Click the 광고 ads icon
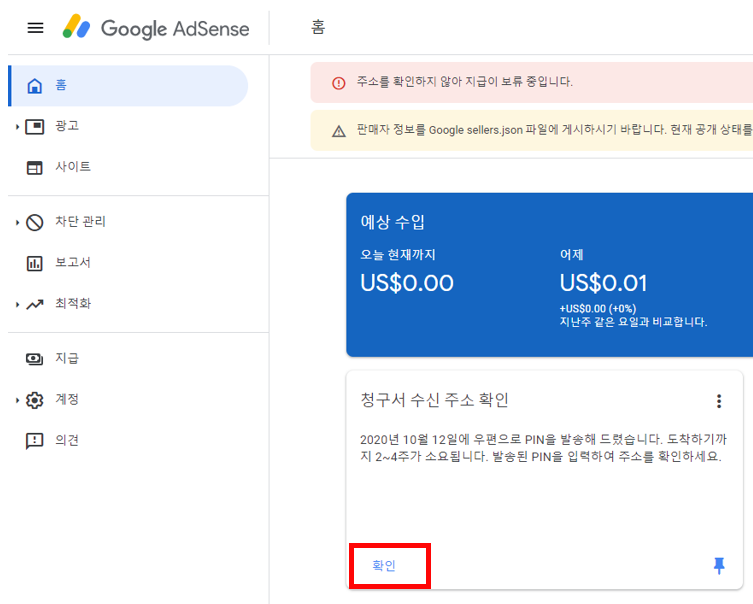 [35, 126]
